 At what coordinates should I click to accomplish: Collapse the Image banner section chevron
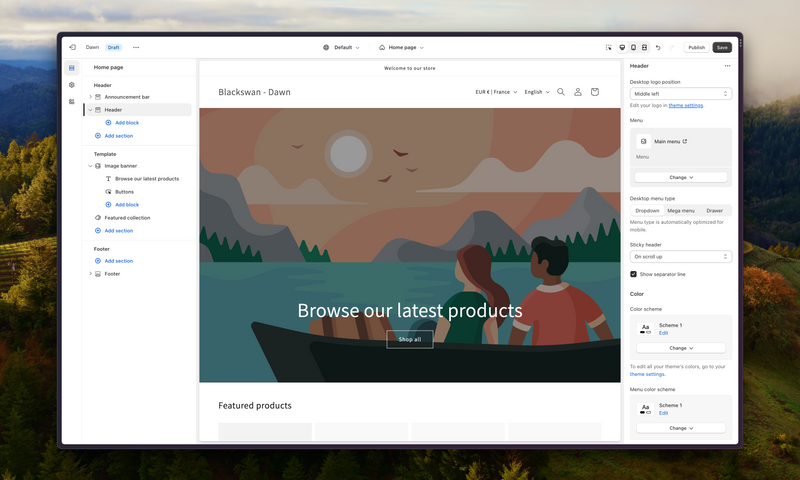point(90,166)
